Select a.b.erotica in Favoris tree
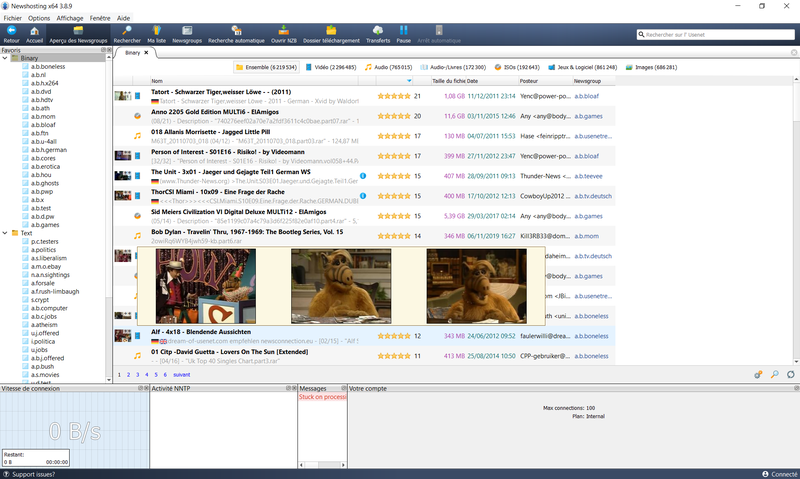 (x=45, y=166)
